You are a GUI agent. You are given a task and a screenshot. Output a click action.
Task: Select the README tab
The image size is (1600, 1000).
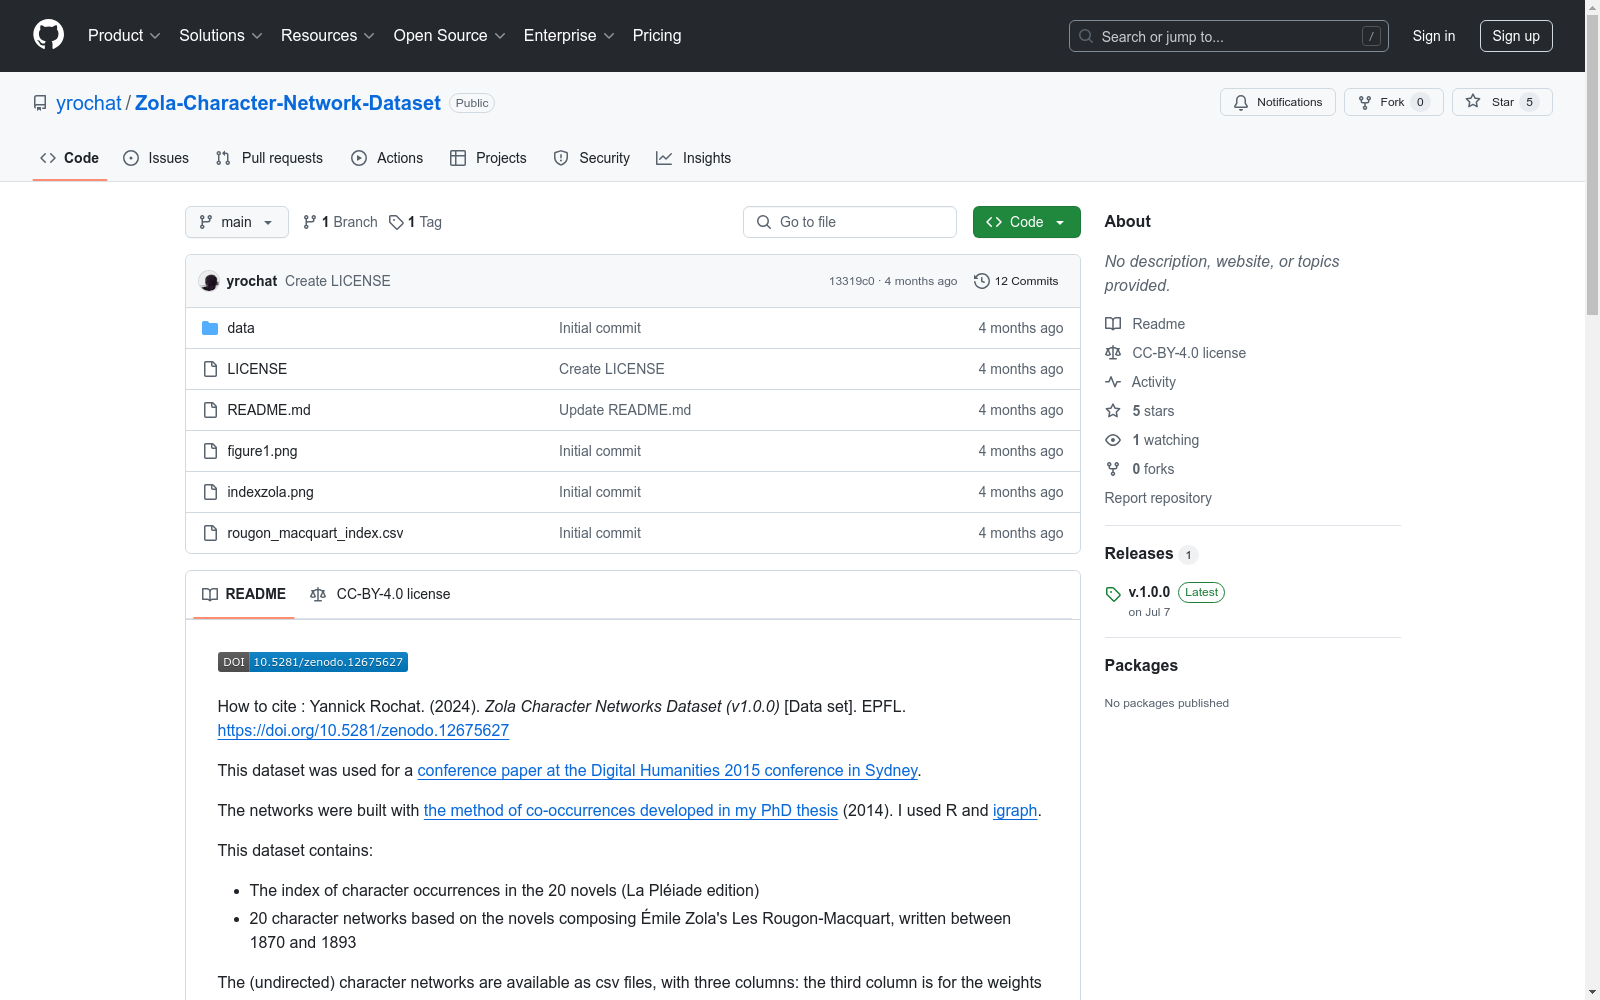pyautogui.click(x=244, y=594)
